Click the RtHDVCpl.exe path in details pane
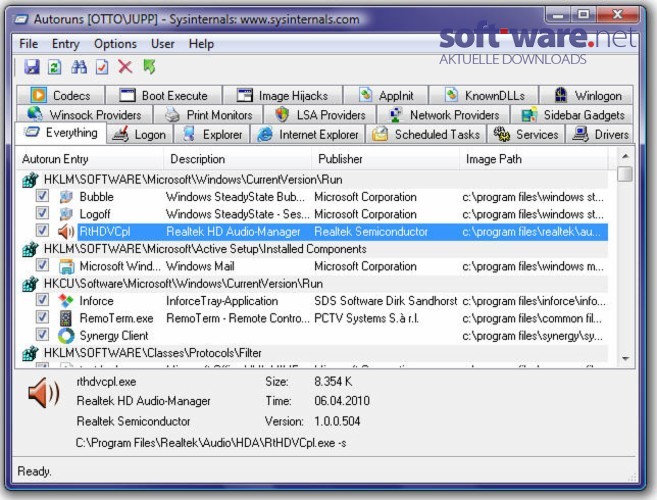Viewport: 657px width, 500px height. (211, 443)
